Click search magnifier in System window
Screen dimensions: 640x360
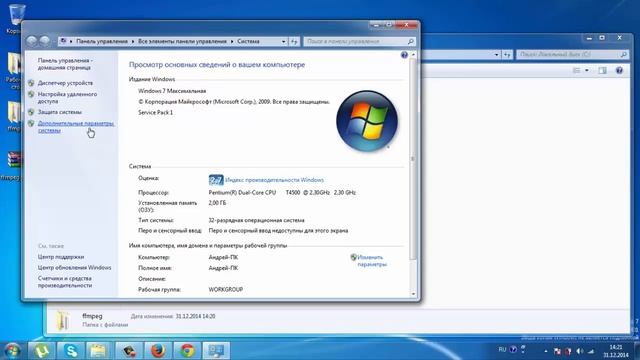[x=411, y=41]
